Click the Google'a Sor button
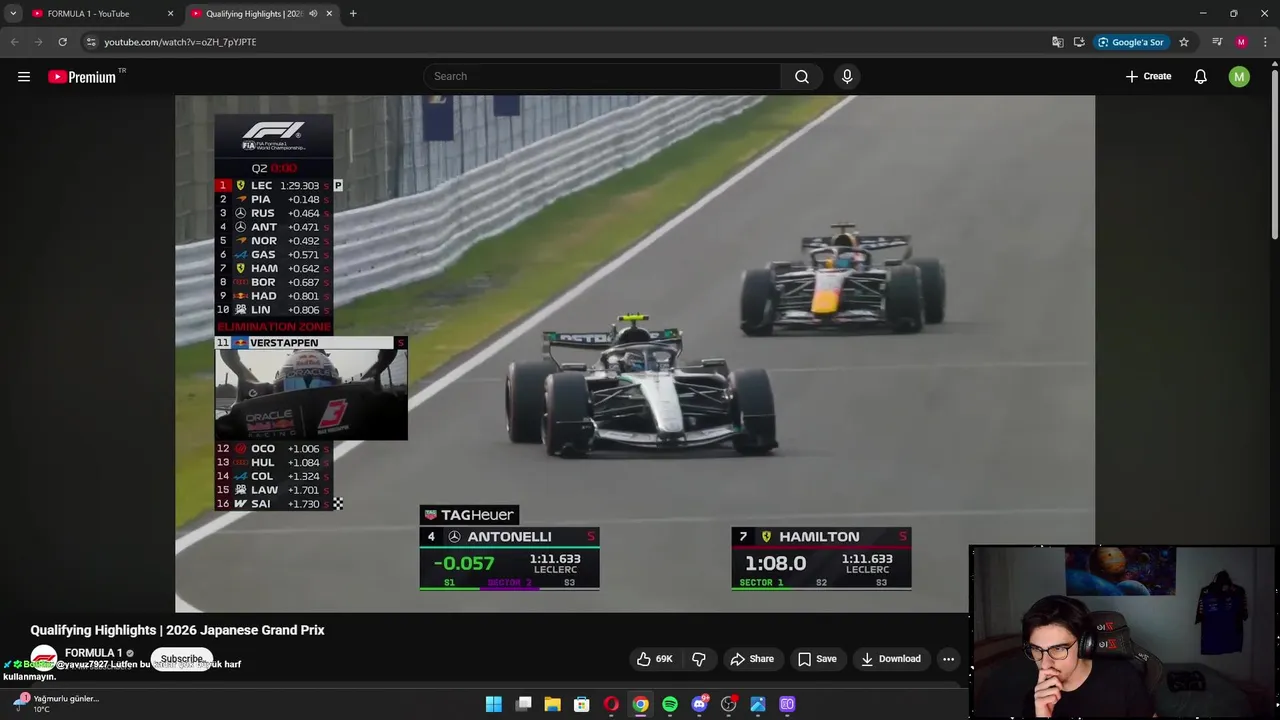Screen dimensions: 1280x720 click(1131, 42)
